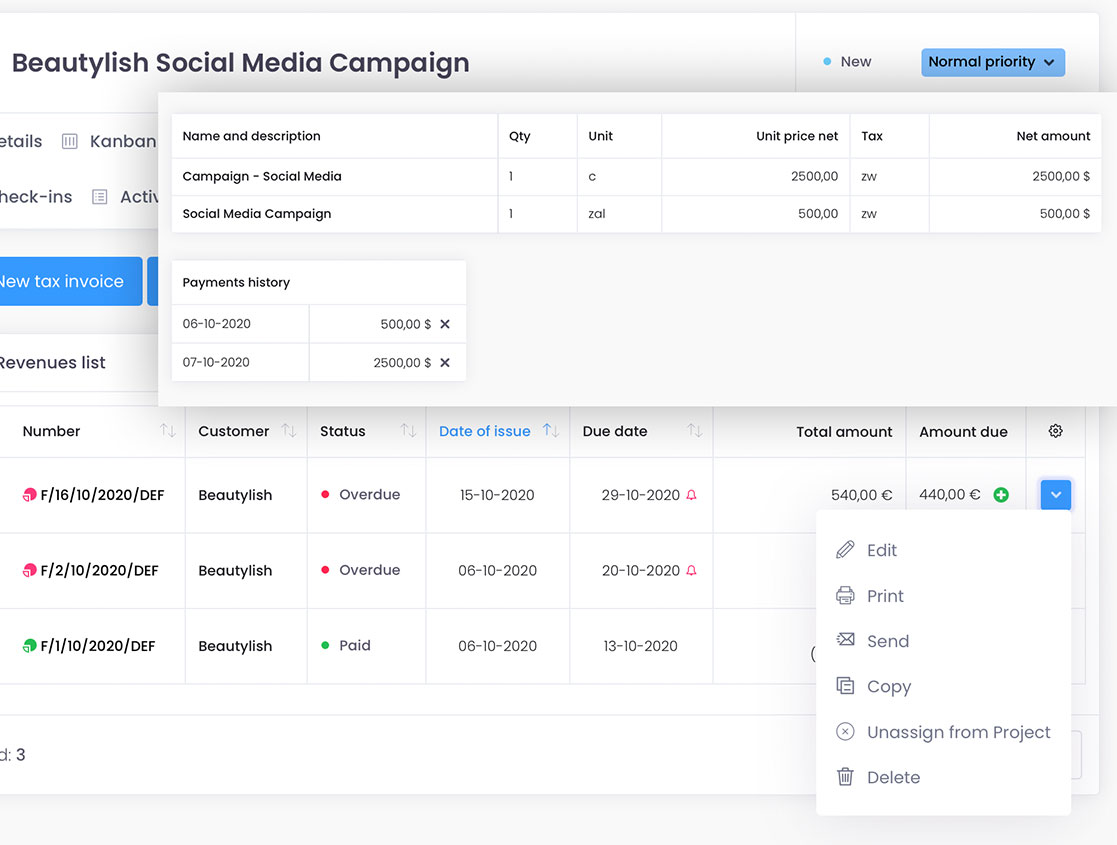Sort by Customer column arrows
Viewport: 1117px width, 845px height.
tap(289, 430)
